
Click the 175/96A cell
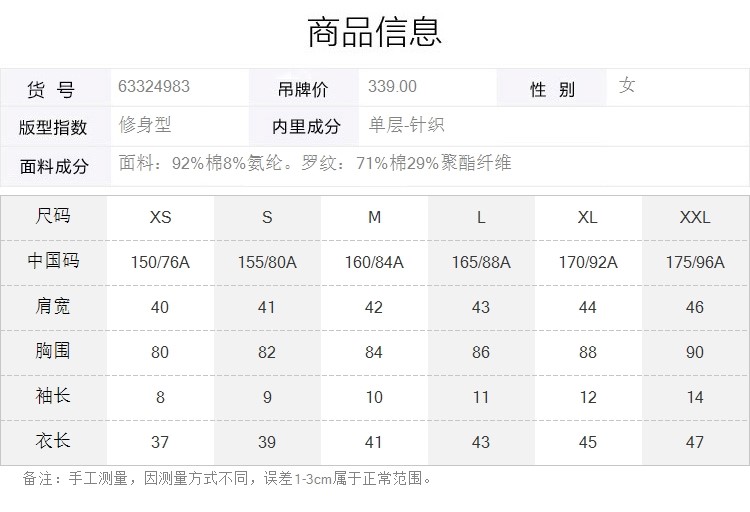point(695,262)
